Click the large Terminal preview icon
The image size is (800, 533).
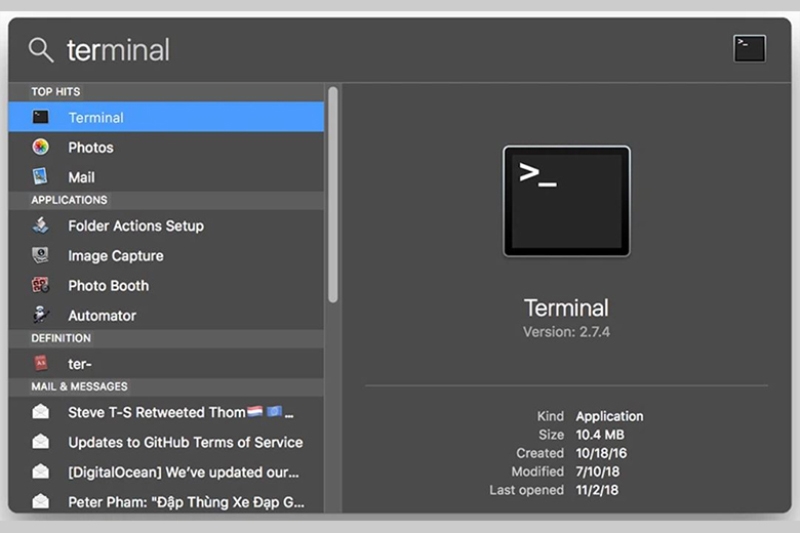point(566,201)
